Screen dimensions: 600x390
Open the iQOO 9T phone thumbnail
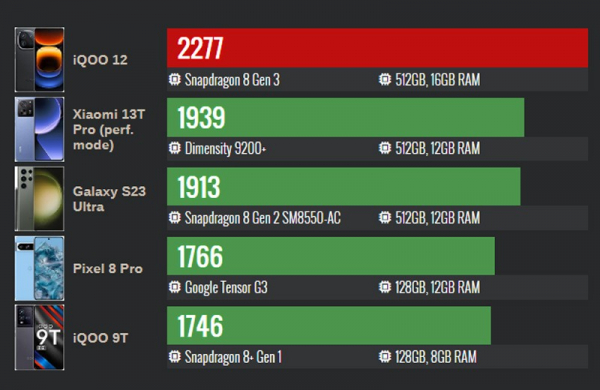point(39,337)
